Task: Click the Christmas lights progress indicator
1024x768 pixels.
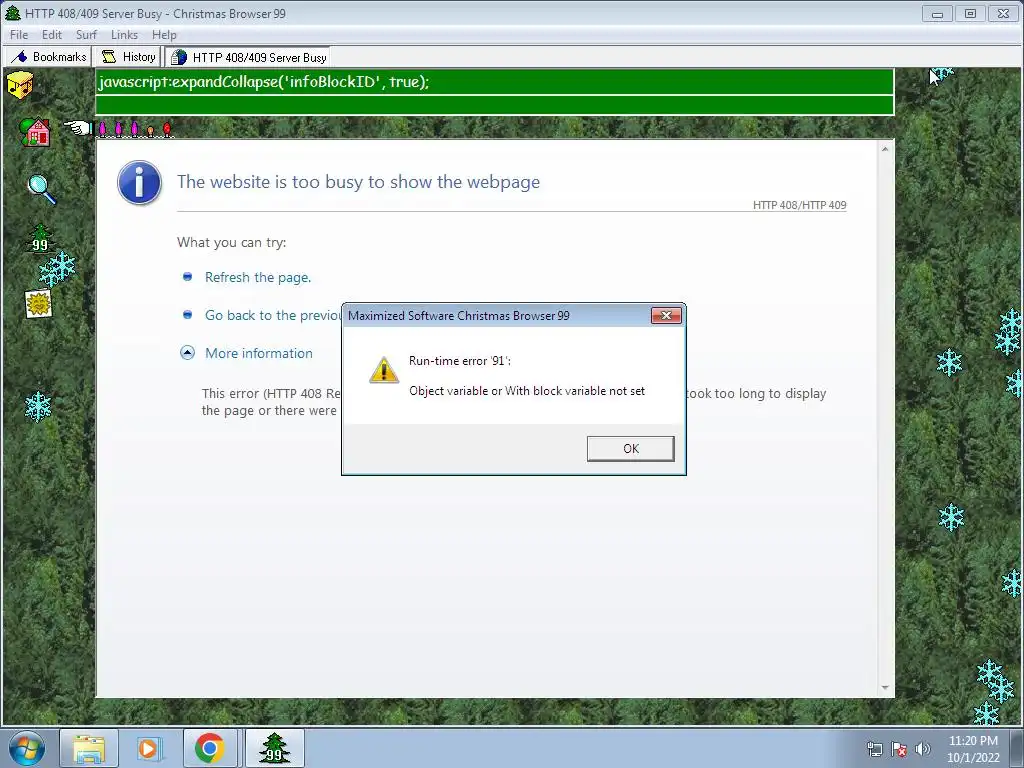Action: 135,129
